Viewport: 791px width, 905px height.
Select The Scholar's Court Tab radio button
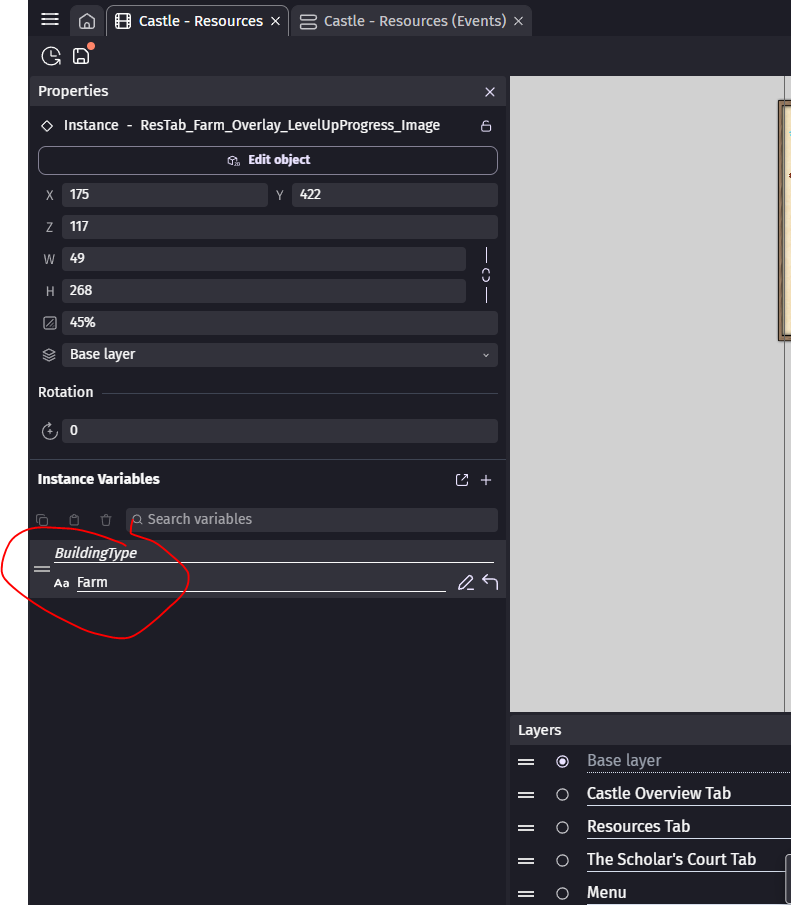(562, 861)
